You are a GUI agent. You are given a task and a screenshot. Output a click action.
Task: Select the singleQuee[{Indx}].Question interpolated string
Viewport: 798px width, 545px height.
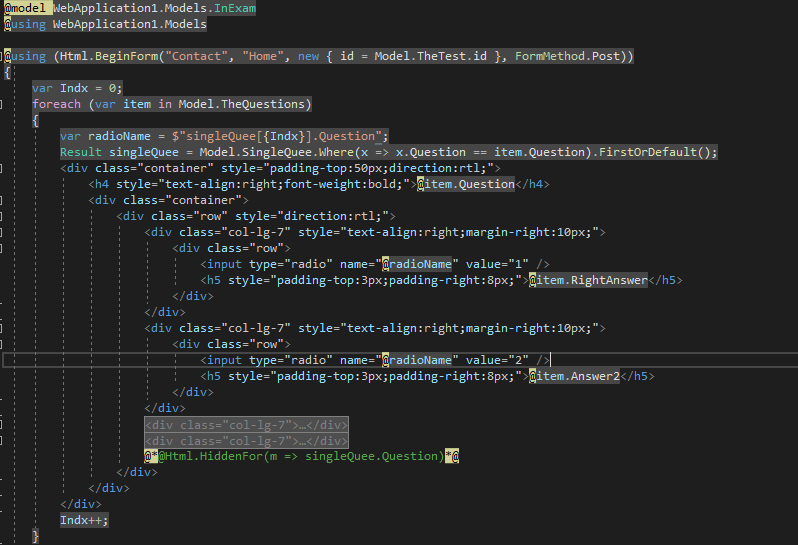(277, 136)
